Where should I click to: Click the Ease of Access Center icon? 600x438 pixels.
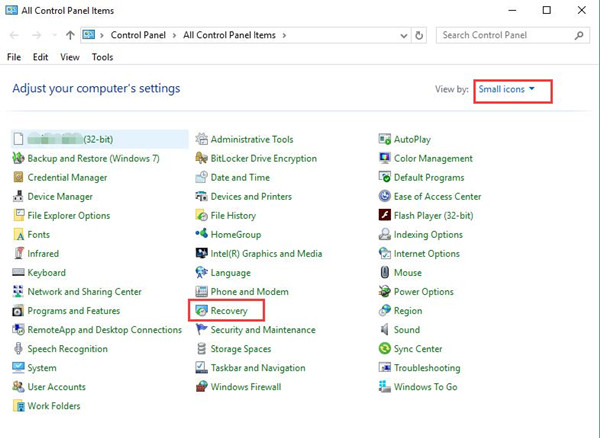tap(385, 196)
